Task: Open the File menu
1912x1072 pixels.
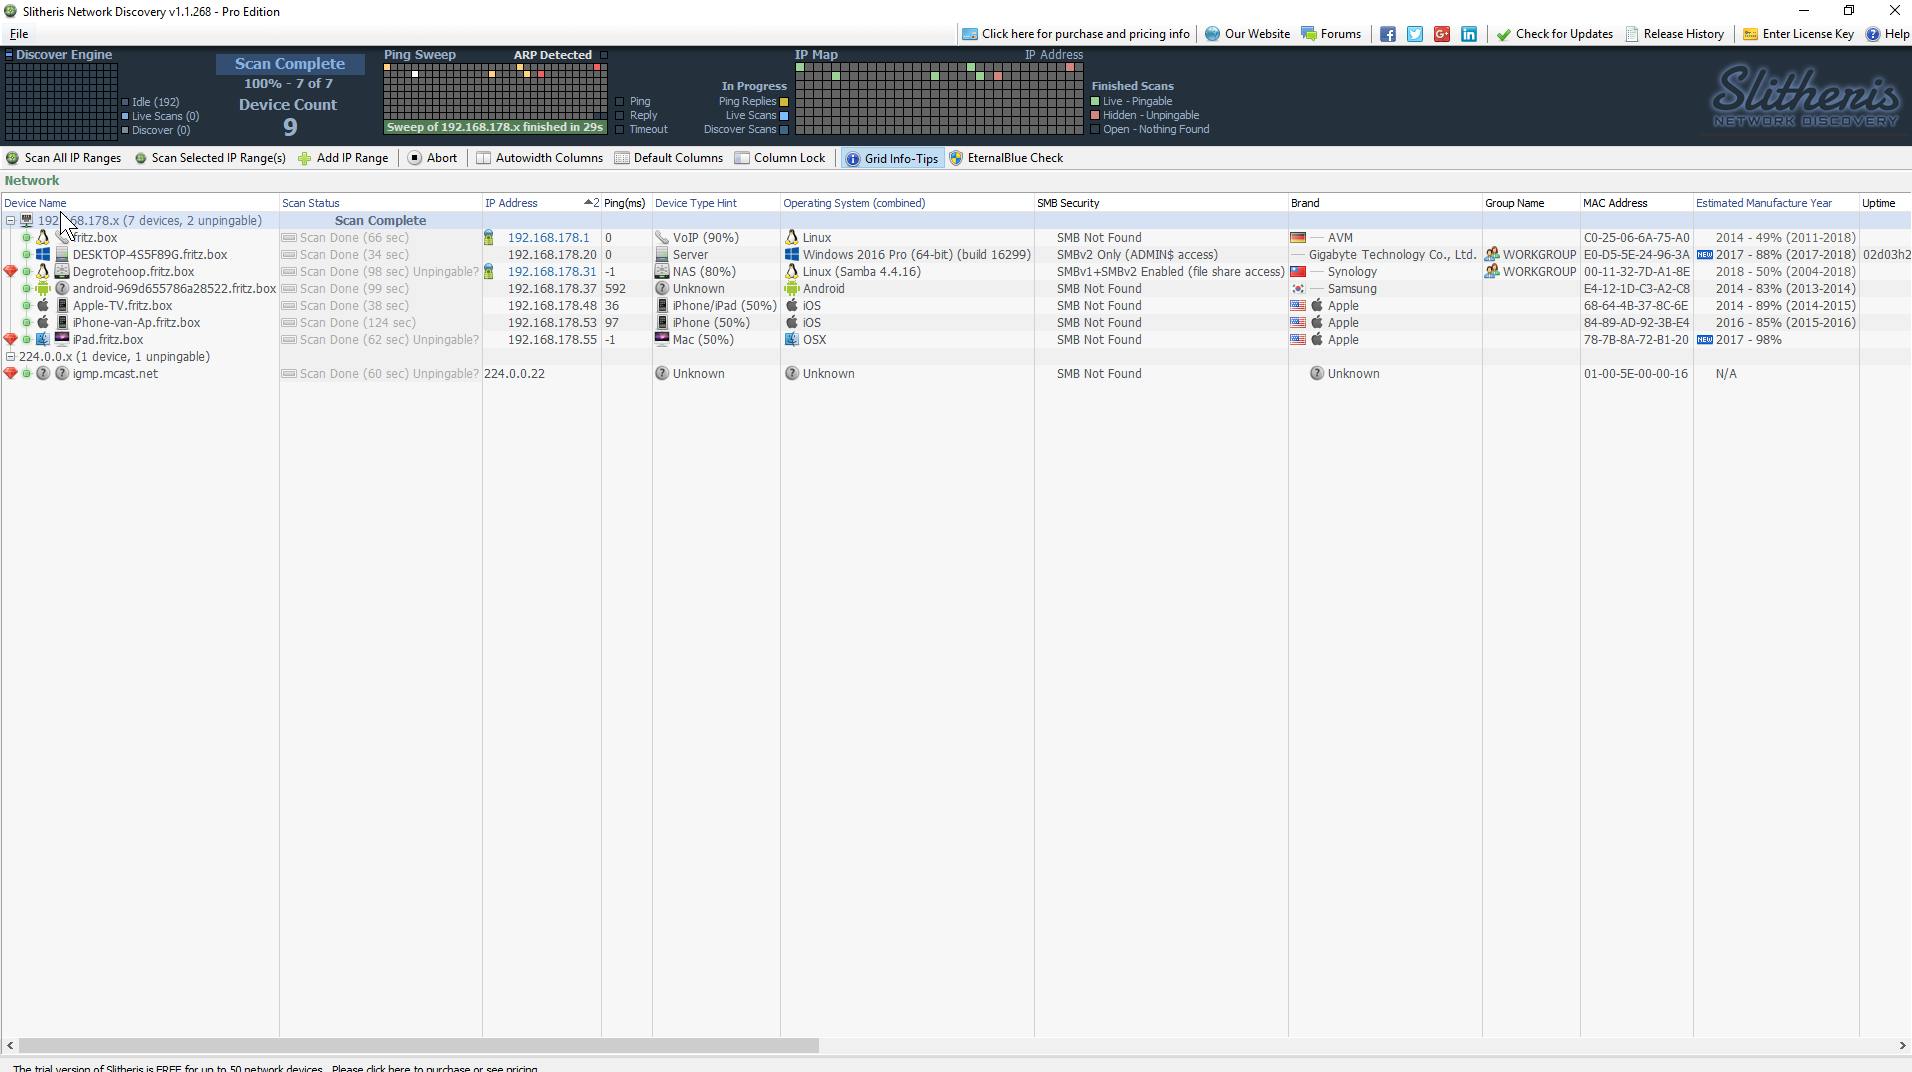Action: click(x=18, y=34)
